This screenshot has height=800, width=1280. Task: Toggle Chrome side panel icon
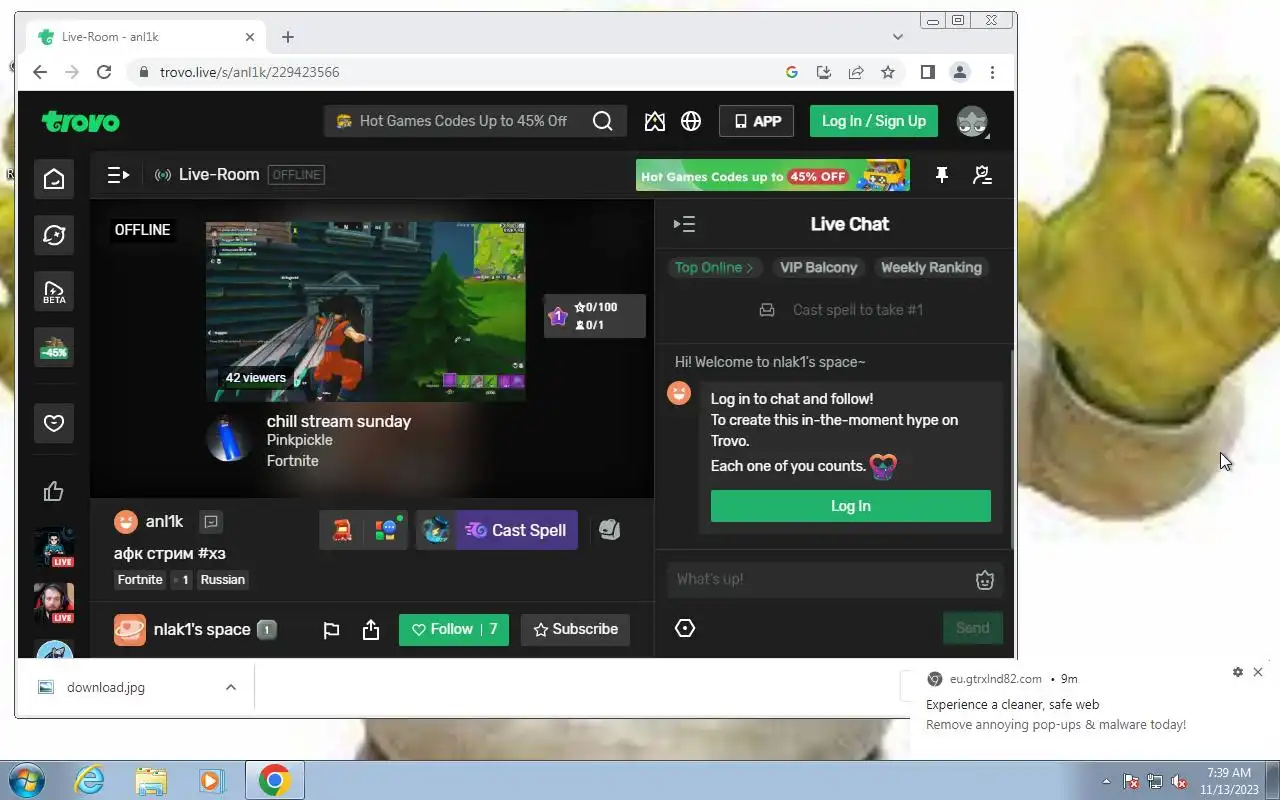point(927,72)
